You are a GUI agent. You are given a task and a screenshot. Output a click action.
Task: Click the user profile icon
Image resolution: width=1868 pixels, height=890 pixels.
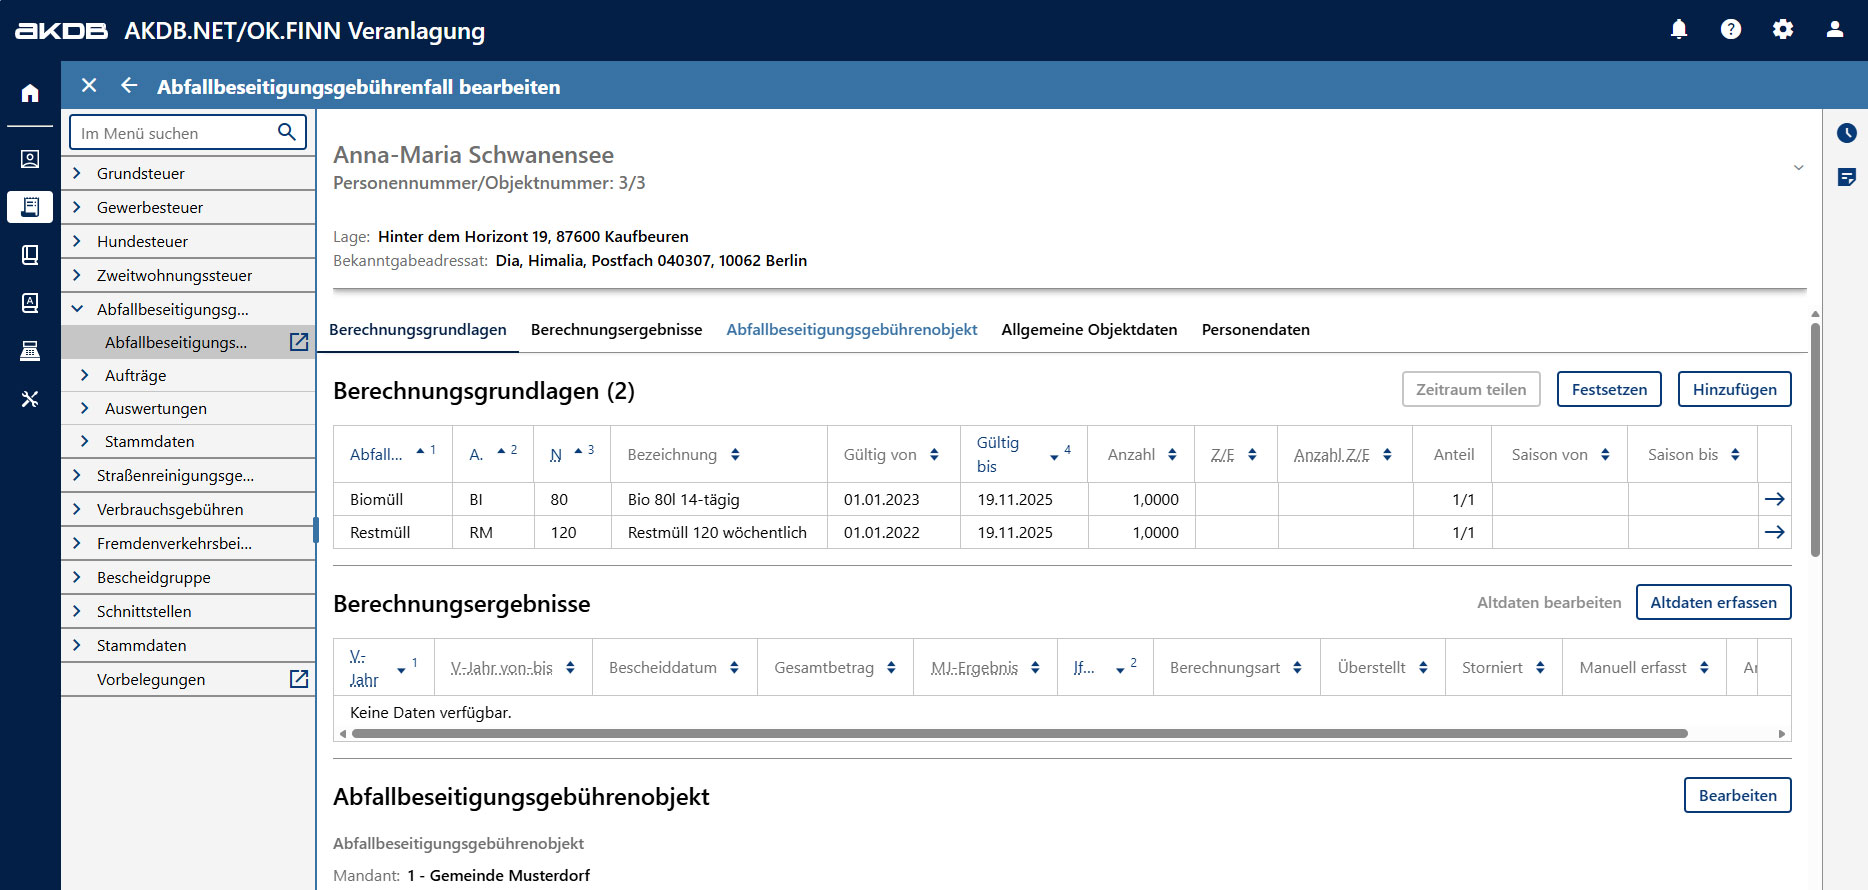[1835, 30]
